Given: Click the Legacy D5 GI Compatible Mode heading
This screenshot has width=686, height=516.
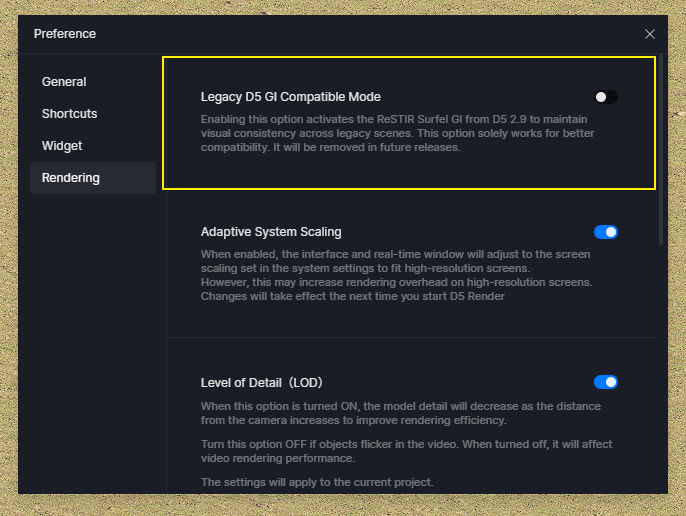Looking at the screenshot, I should pos(290,97).
